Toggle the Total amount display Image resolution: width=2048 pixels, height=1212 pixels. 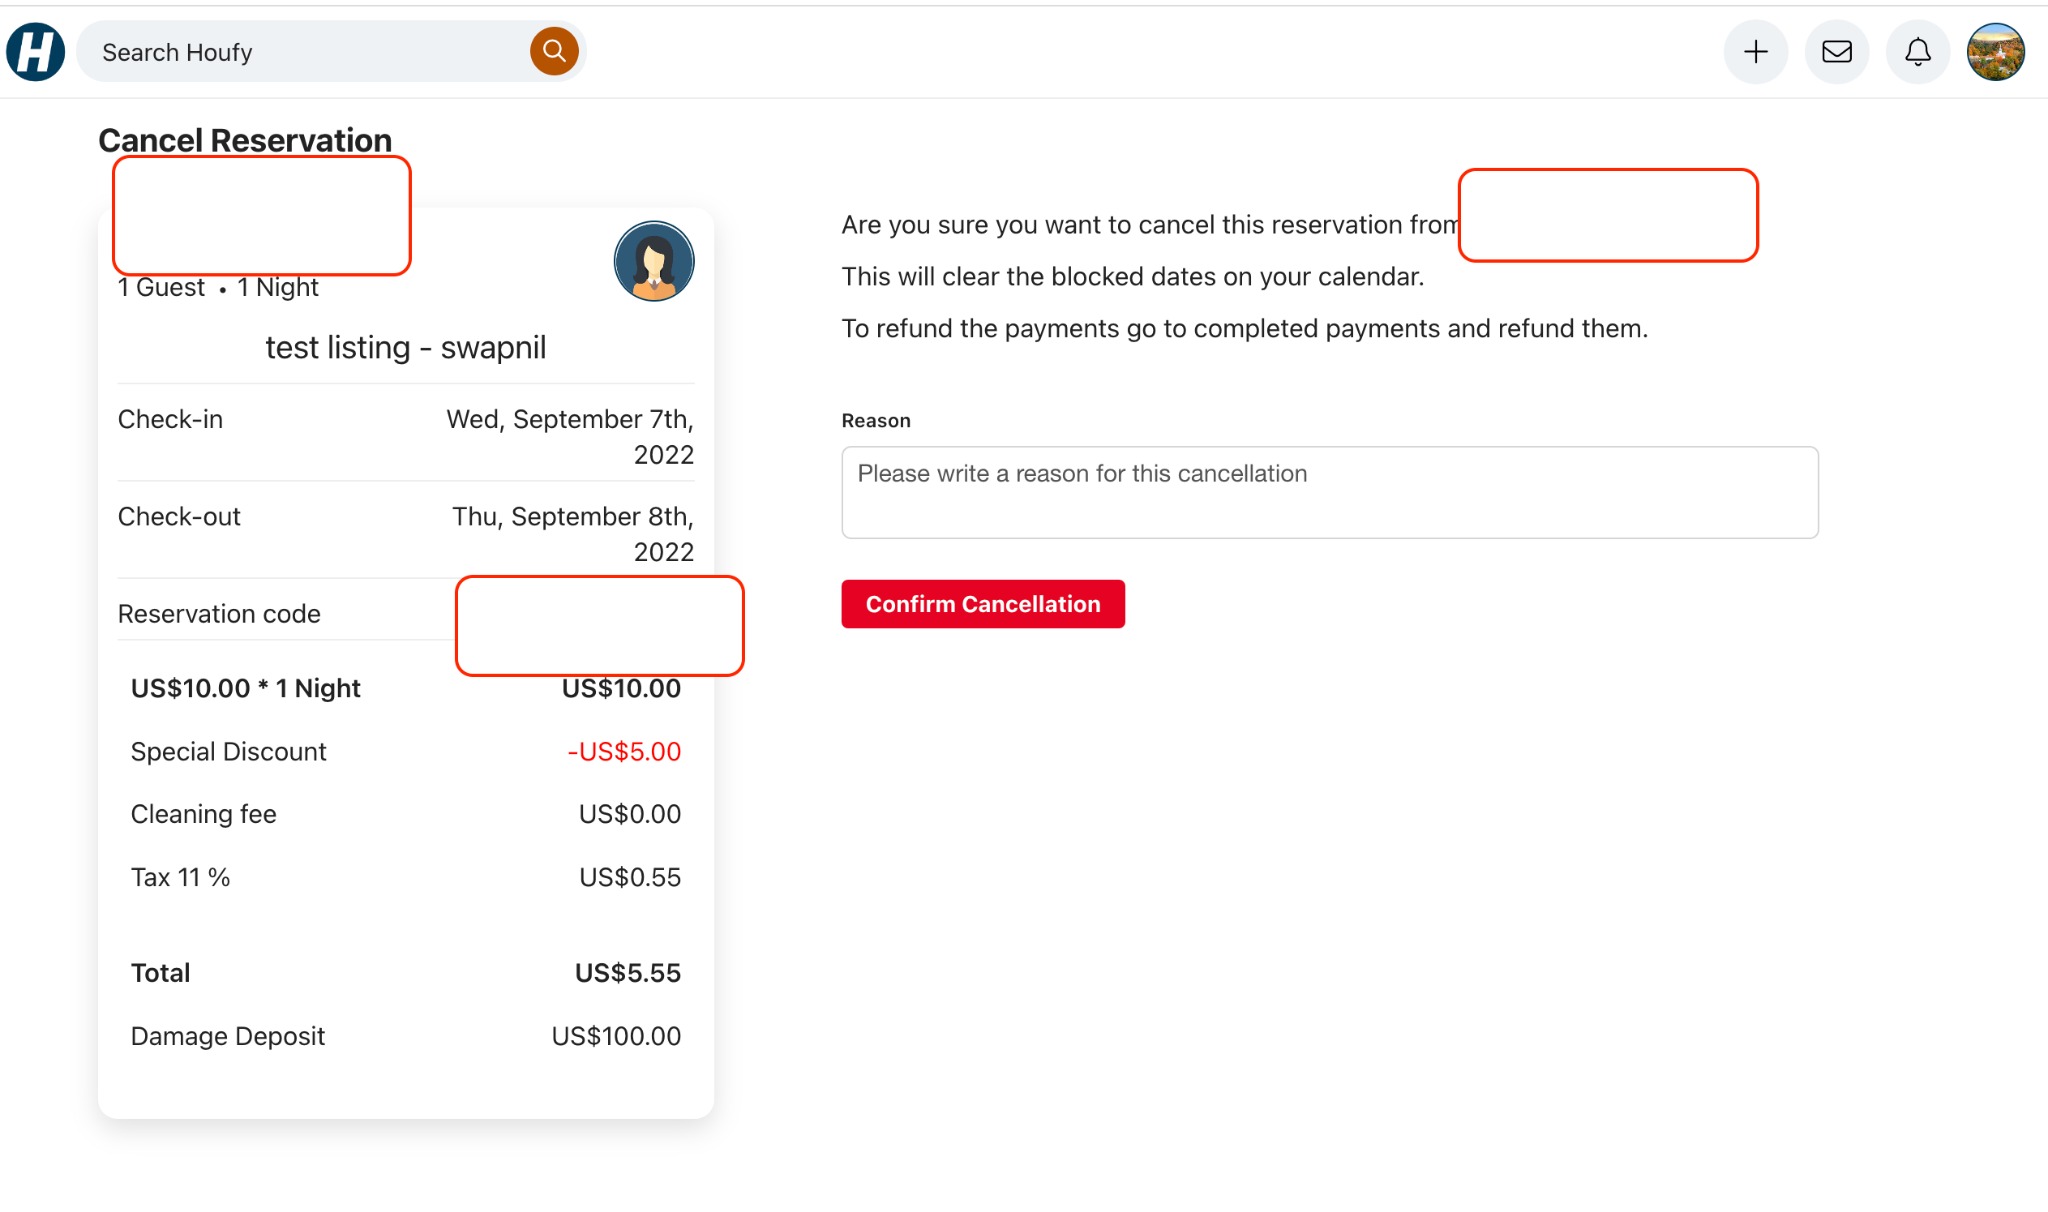pyautogui.click(x=405, y=971)
